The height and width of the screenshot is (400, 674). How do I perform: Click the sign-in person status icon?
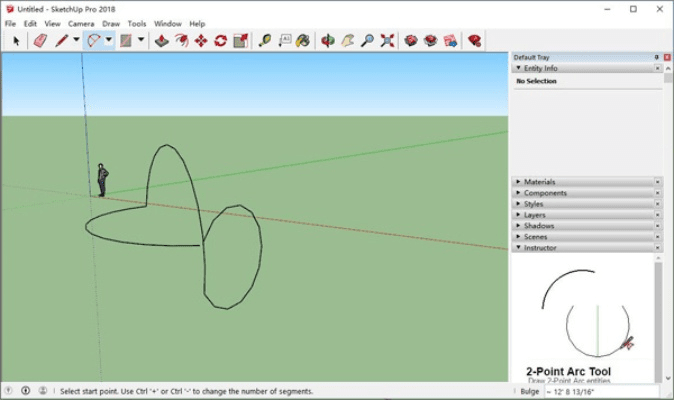[x=43, y=391]
